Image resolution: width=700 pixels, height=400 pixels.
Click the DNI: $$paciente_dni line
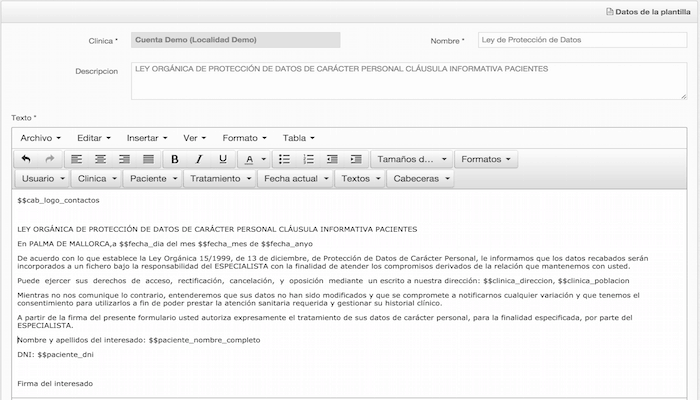(x=55, y=354)
